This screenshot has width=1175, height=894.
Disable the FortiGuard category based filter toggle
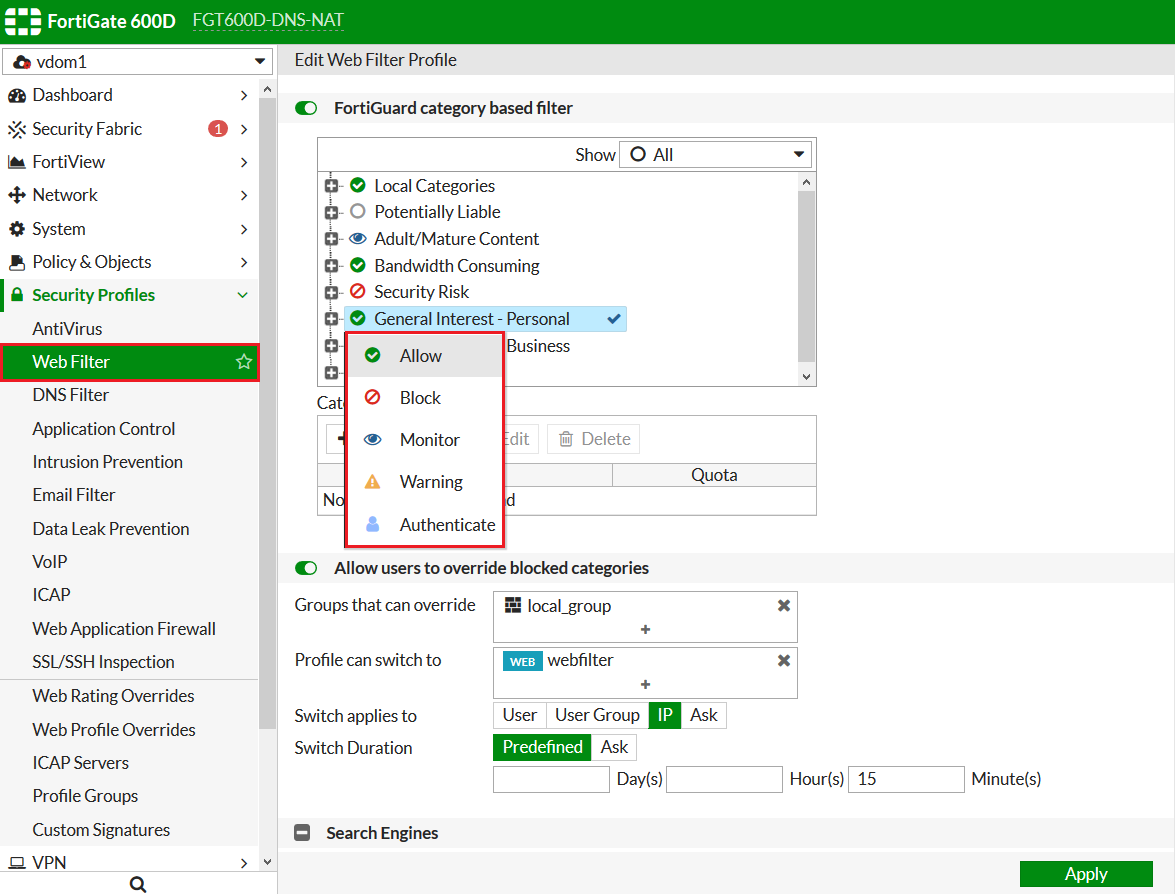click(305, 108)
